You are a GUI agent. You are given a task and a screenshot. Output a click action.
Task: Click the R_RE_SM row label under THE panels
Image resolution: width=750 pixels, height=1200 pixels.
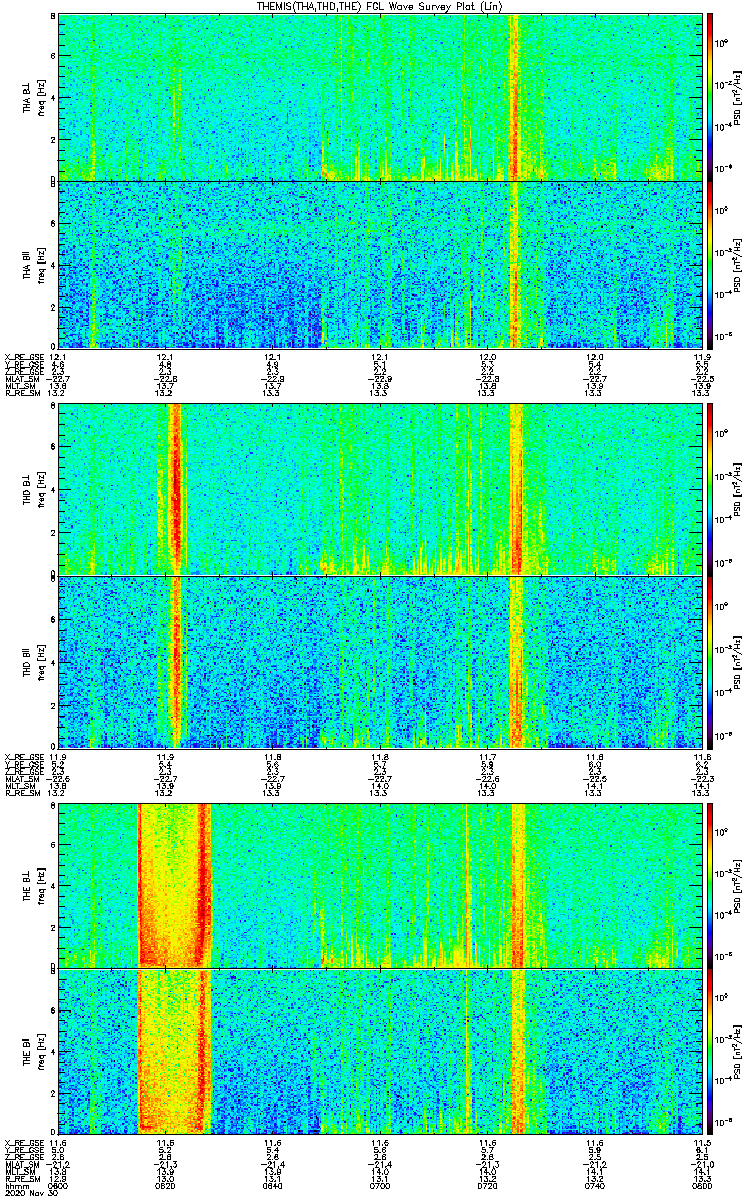pyautogui.click(x=21, y=1178)
